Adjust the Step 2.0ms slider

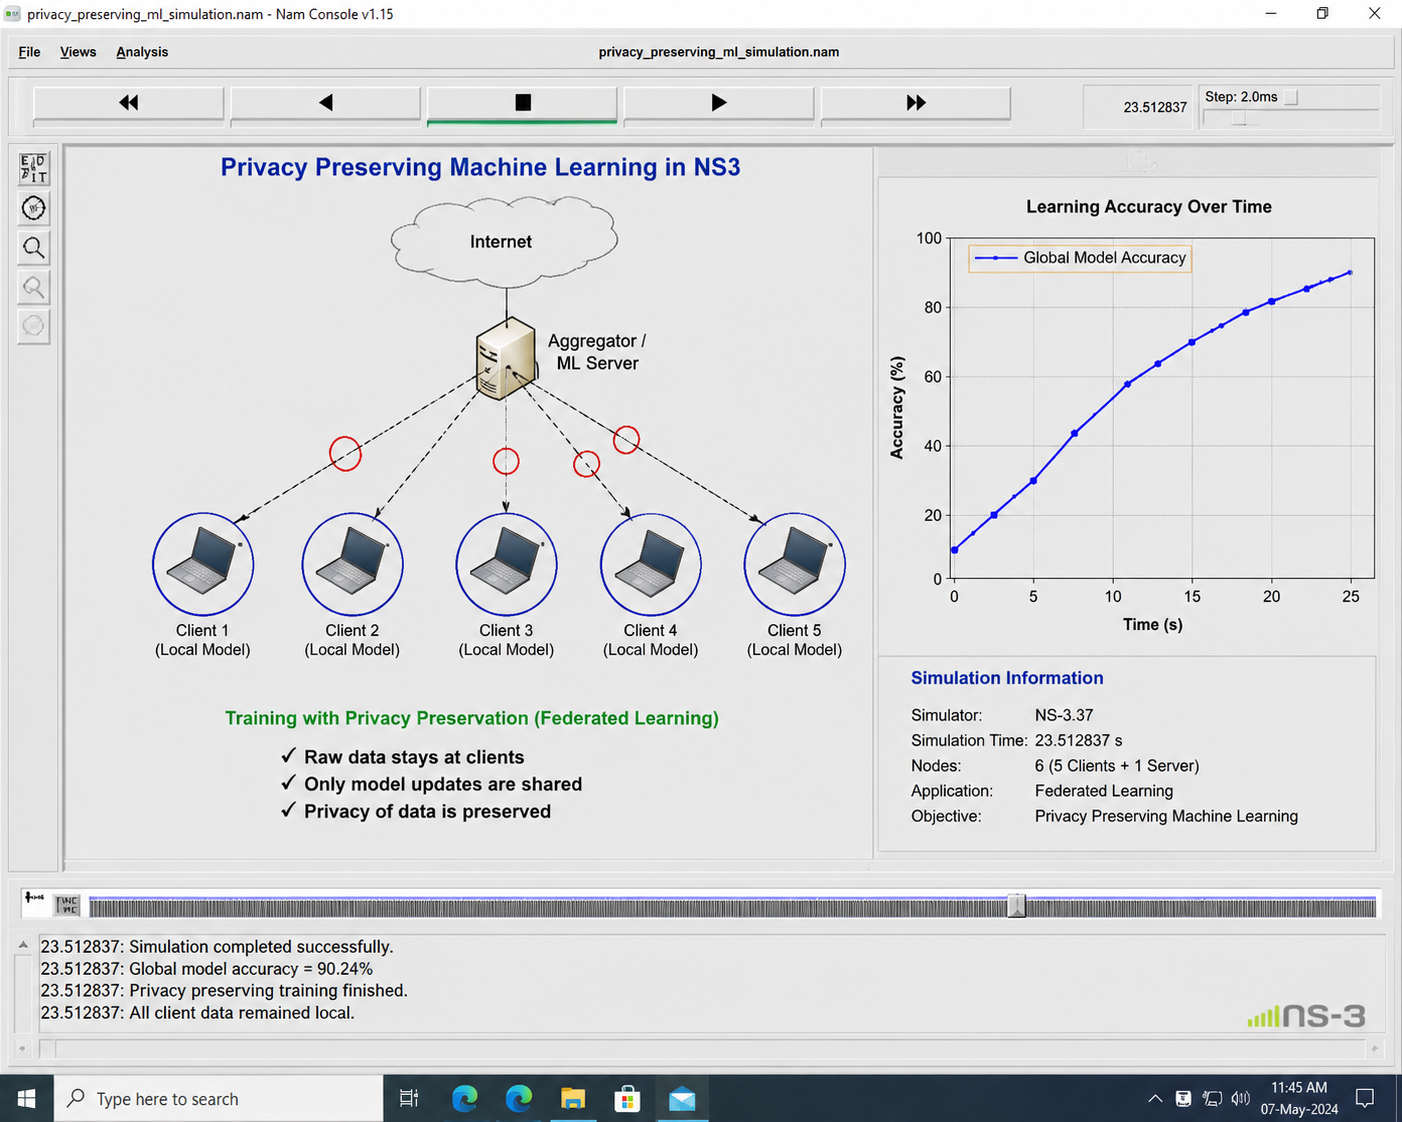1239,118
